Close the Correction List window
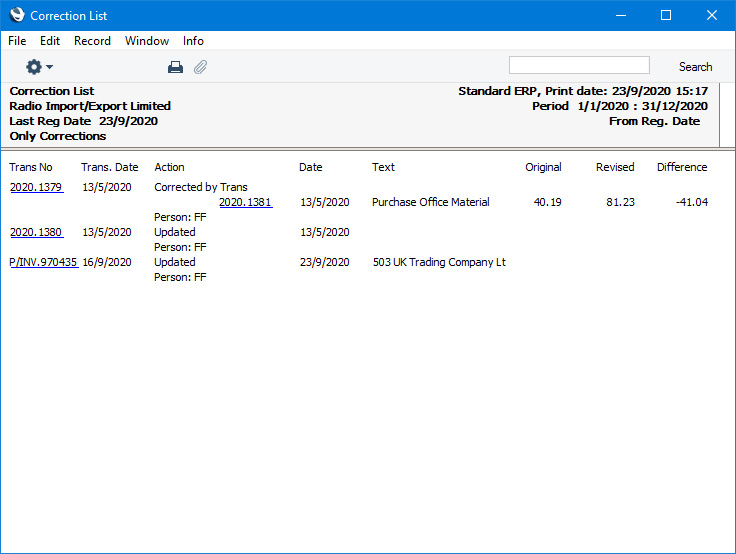Image resolution: width=736 pixels, height=554 pixels. click(712, 15)
